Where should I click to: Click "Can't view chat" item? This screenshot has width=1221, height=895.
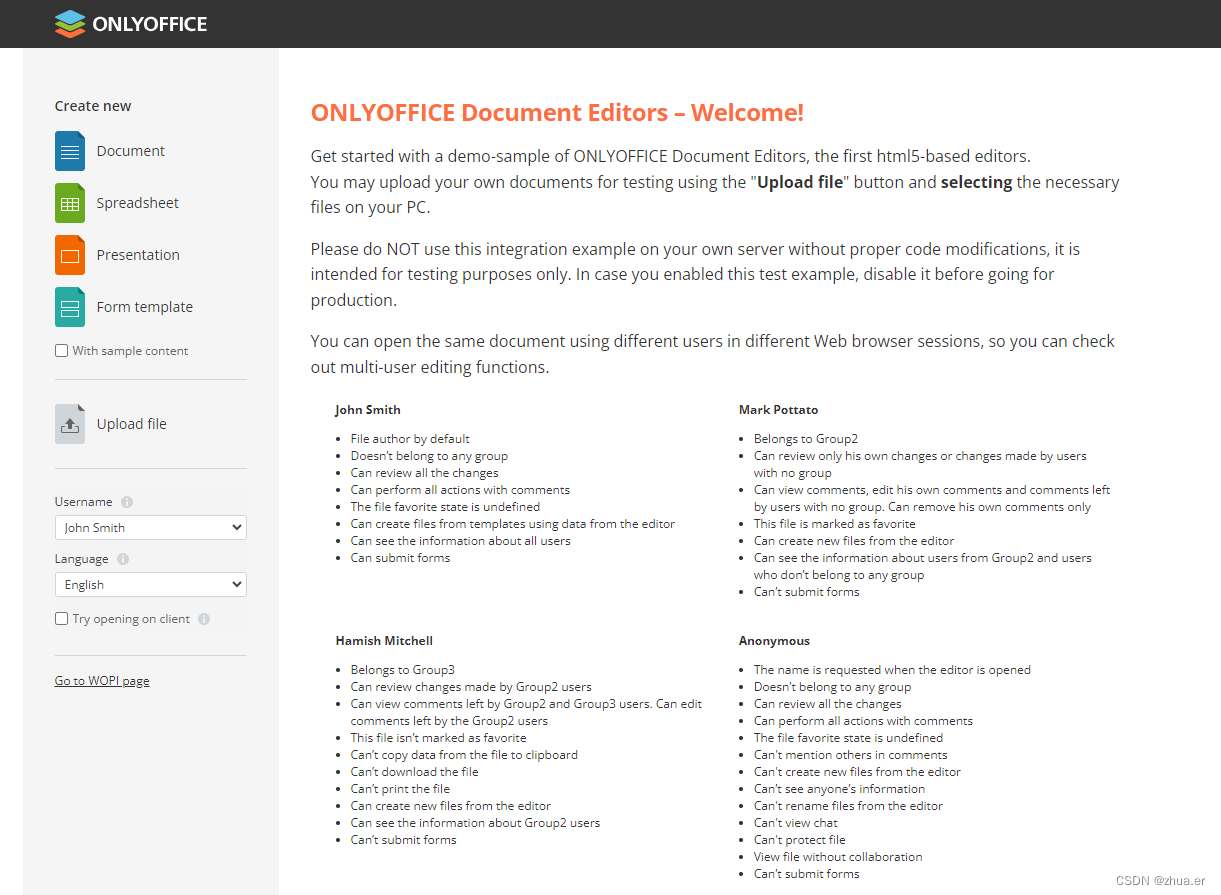click(796, 823)
